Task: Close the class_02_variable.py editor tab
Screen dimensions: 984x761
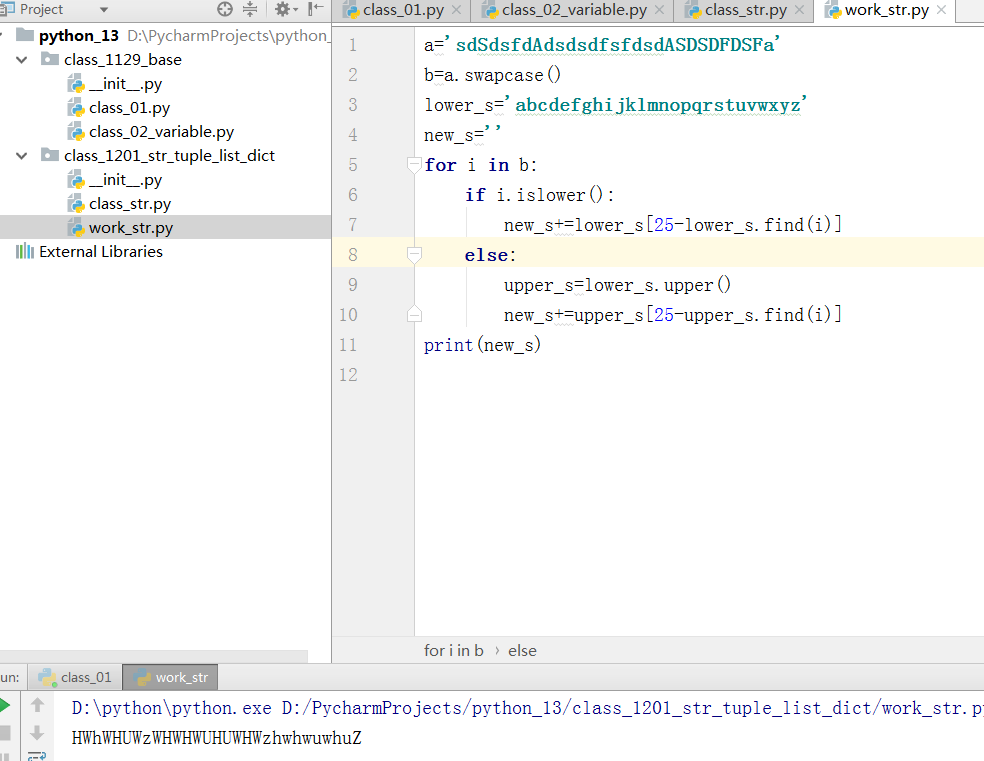Action: (x=661, y=11)
